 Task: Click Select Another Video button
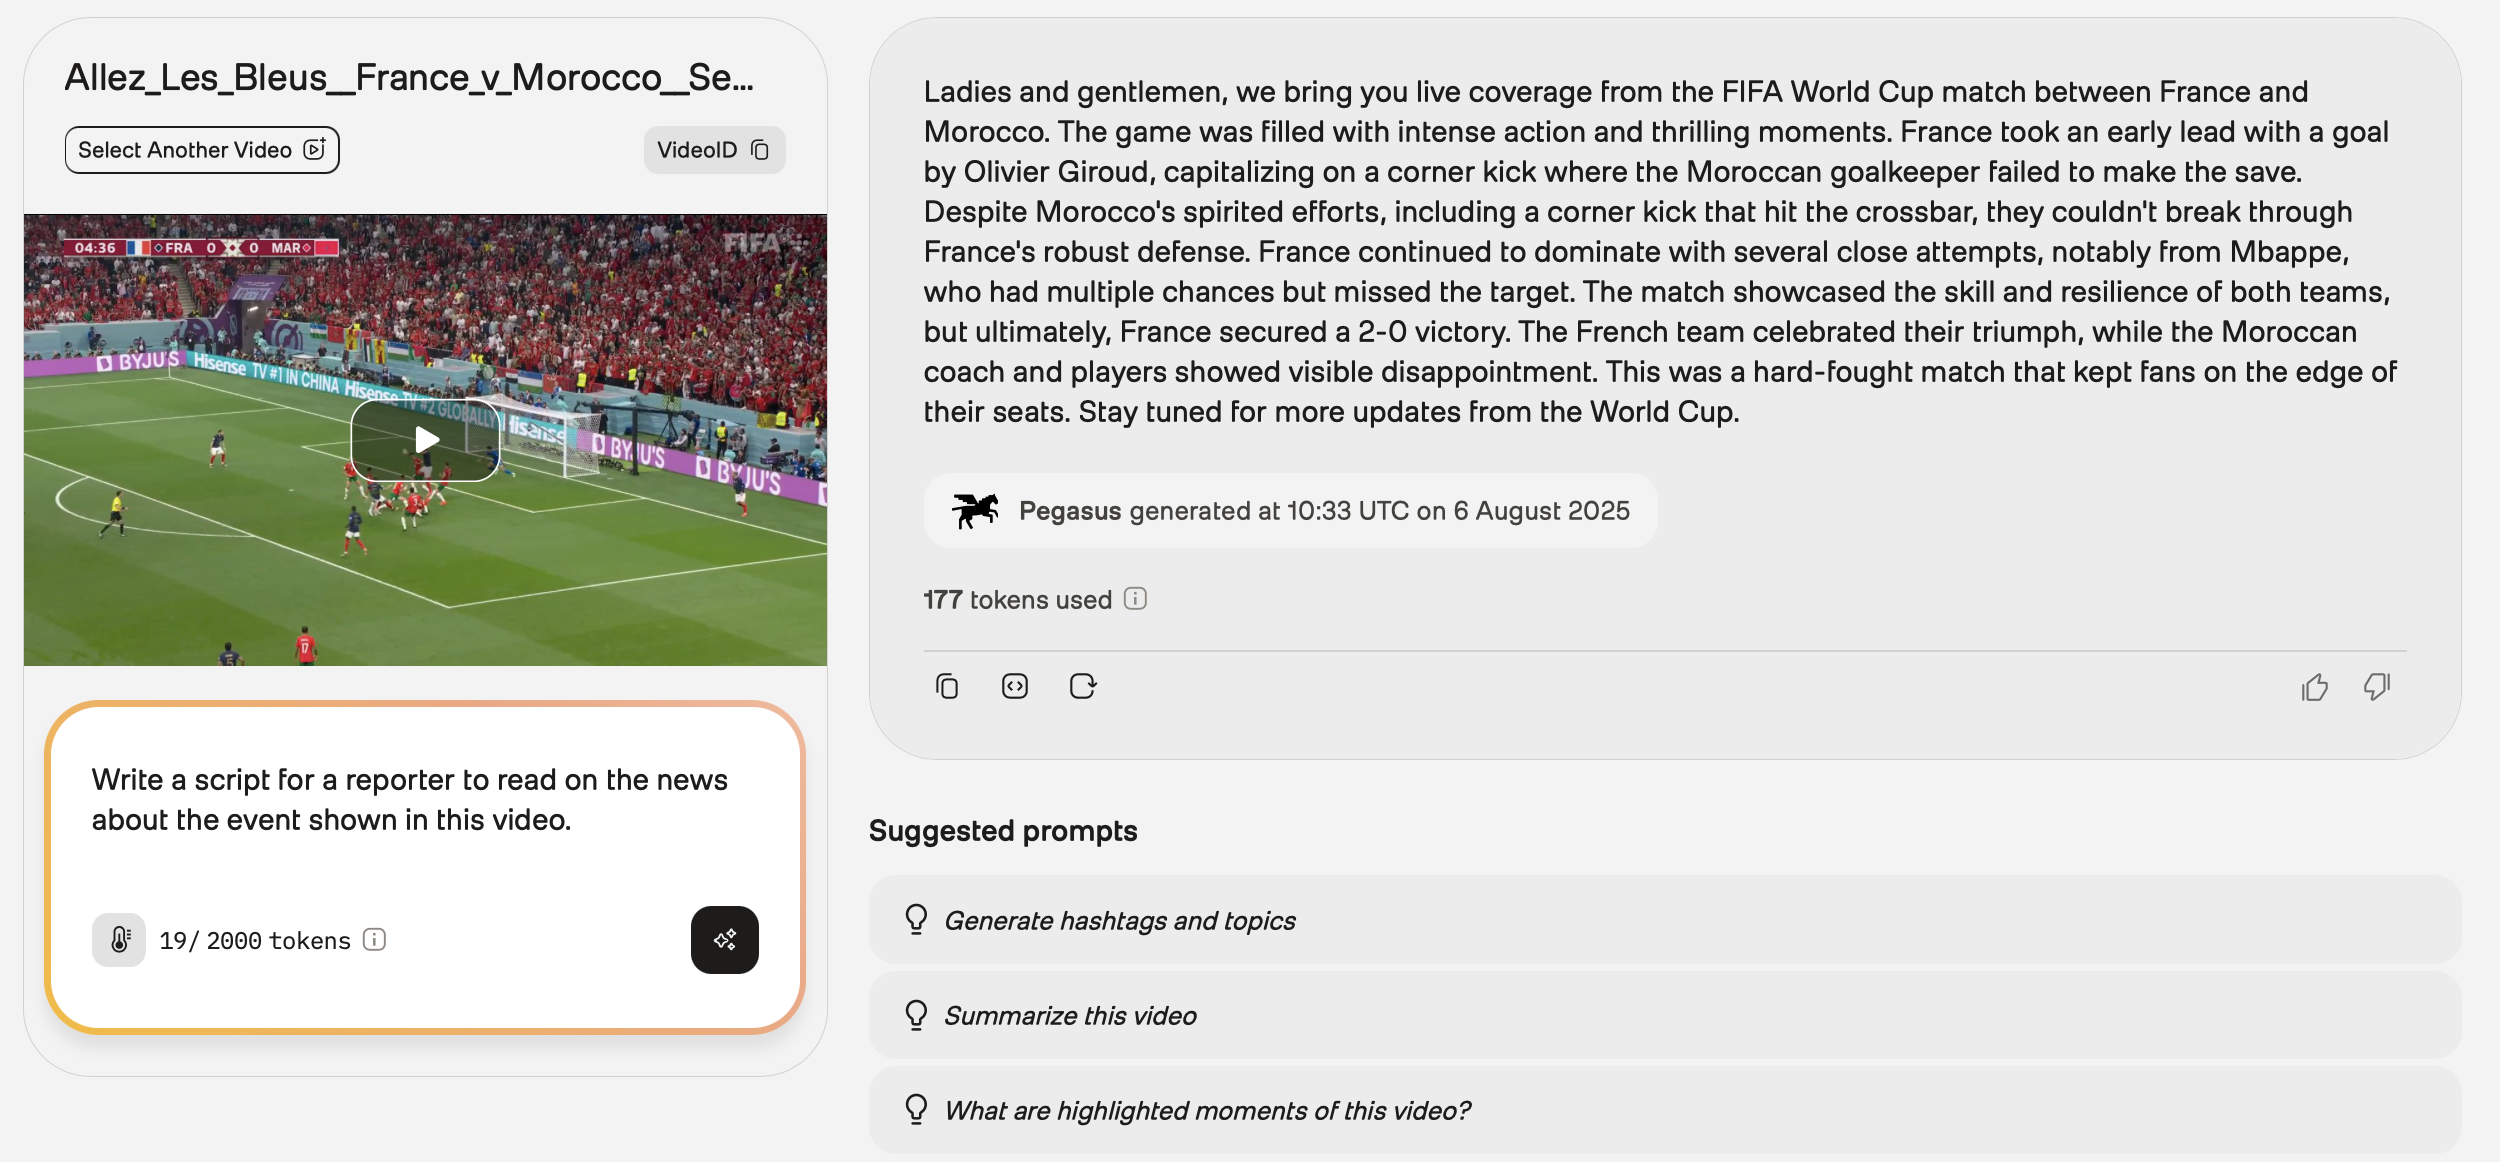pos(202,150)
